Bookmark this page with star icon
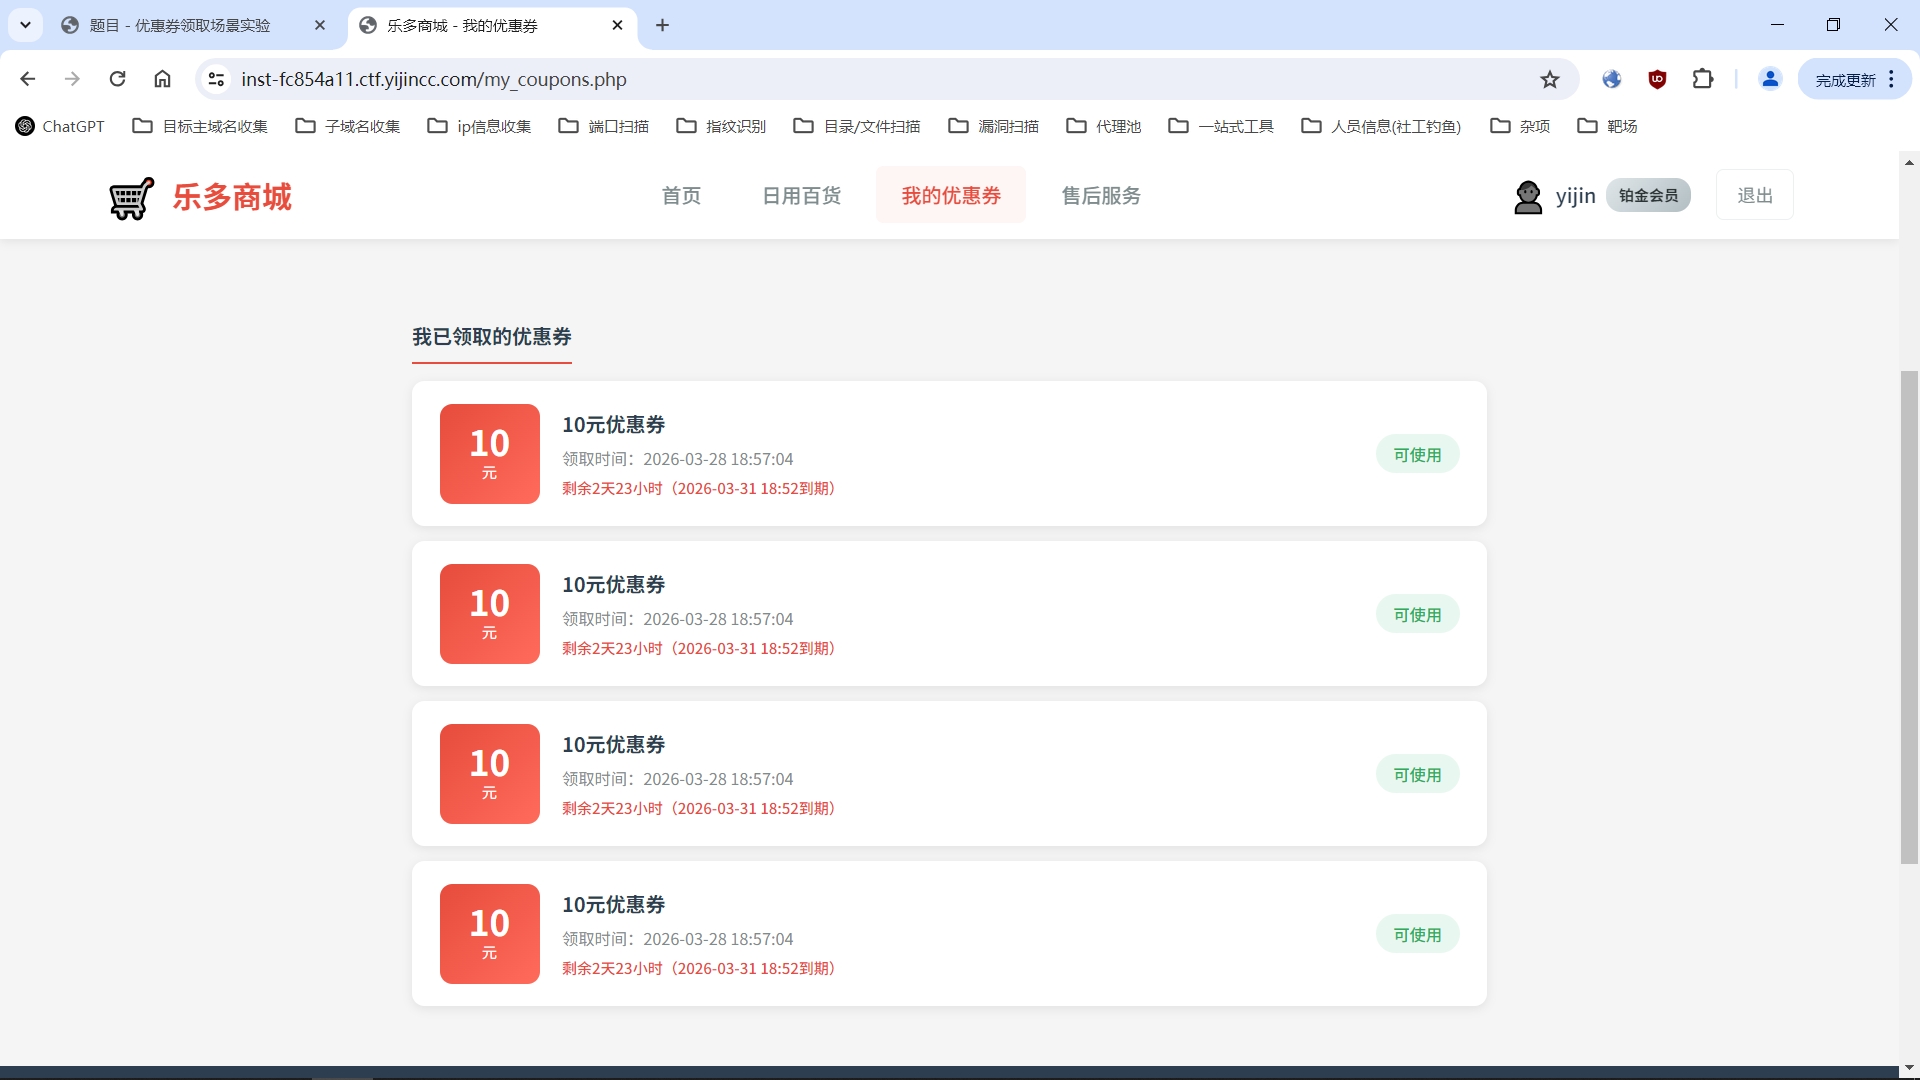1920x1080 pixels. 1550,80
